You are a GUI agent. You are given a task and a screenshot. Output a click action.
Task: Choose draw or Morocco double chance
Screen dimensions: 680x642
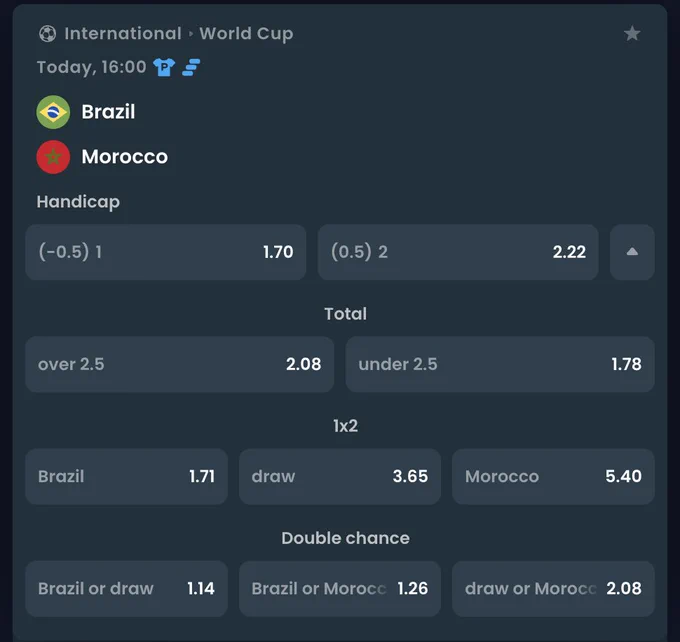click(x=553, y=589)
